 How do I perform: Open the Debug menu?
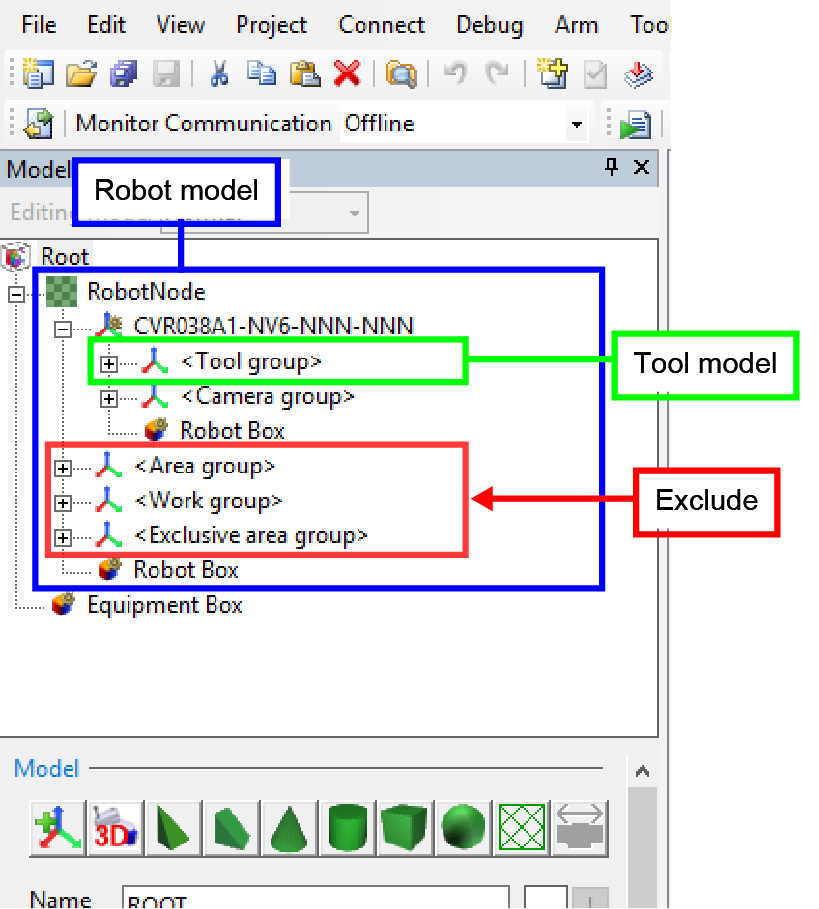[490, 25]
